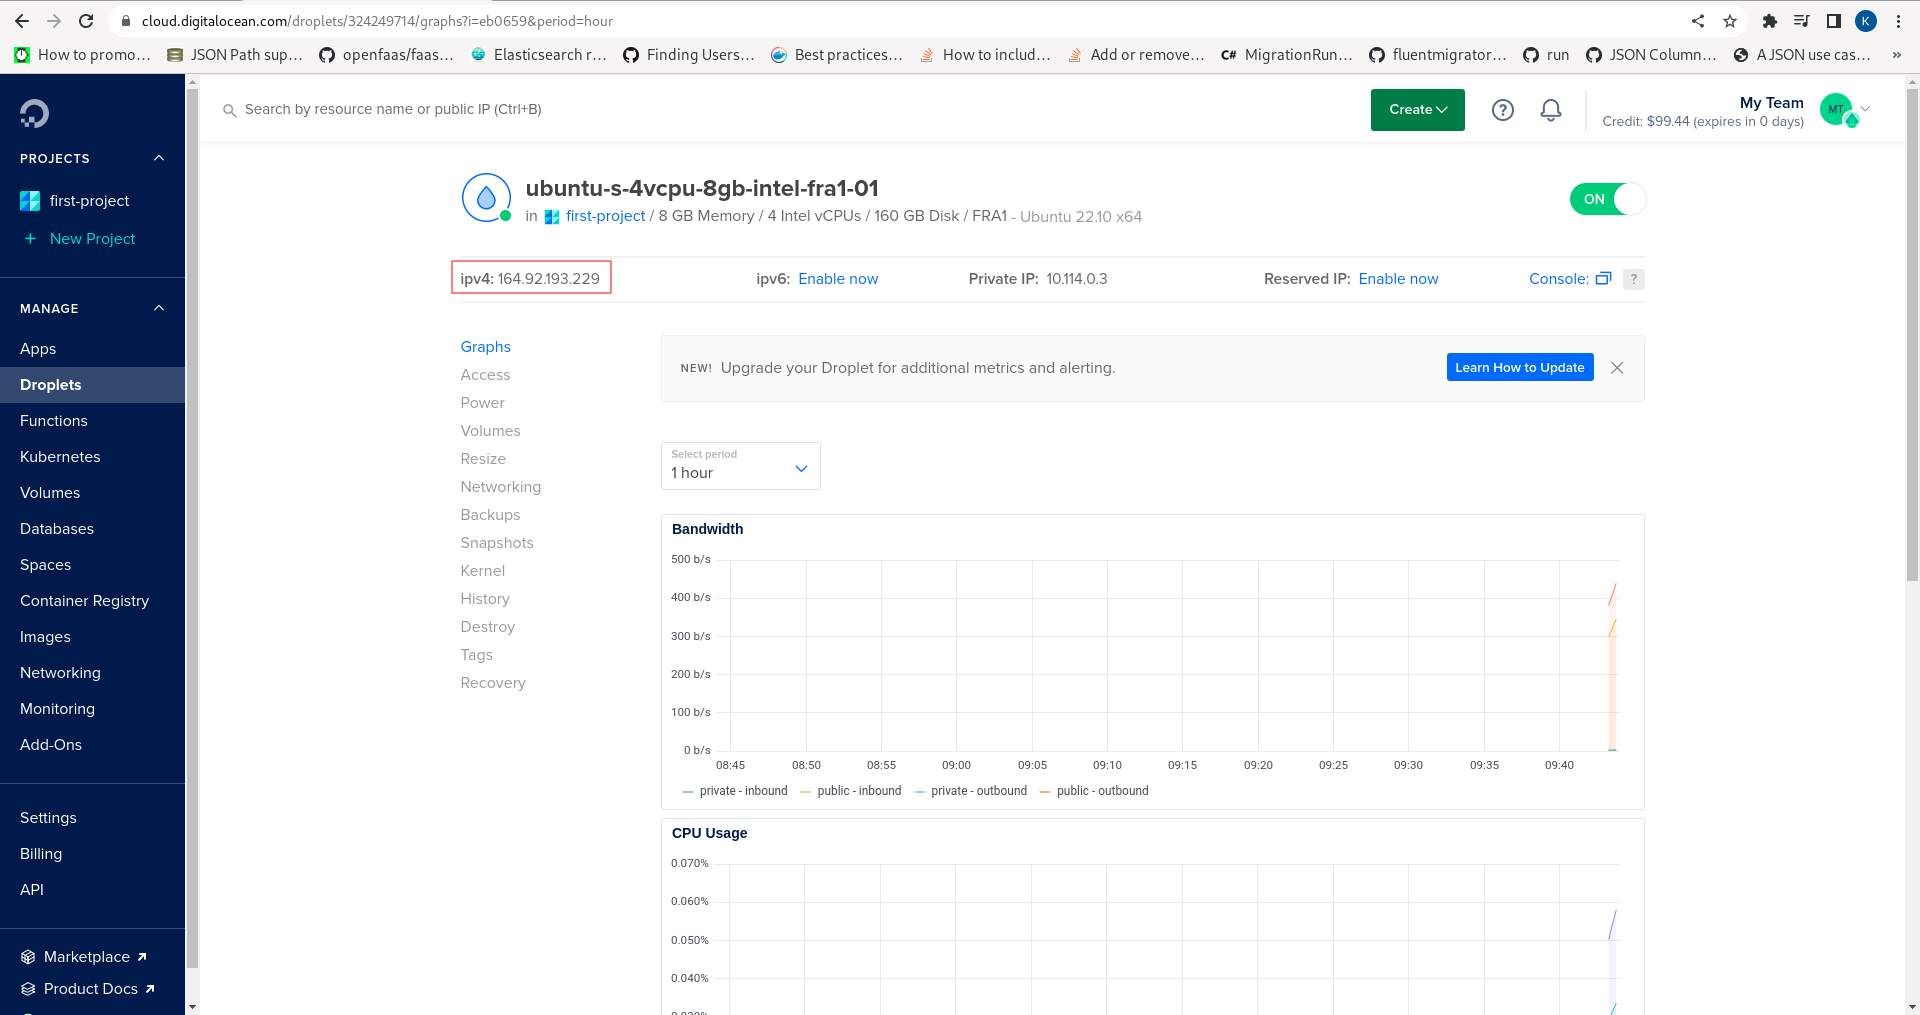The width and height of the screenshot is (1920, 1015).
Task: Show more bookmarks chevron
Action: click(1896, 55)
